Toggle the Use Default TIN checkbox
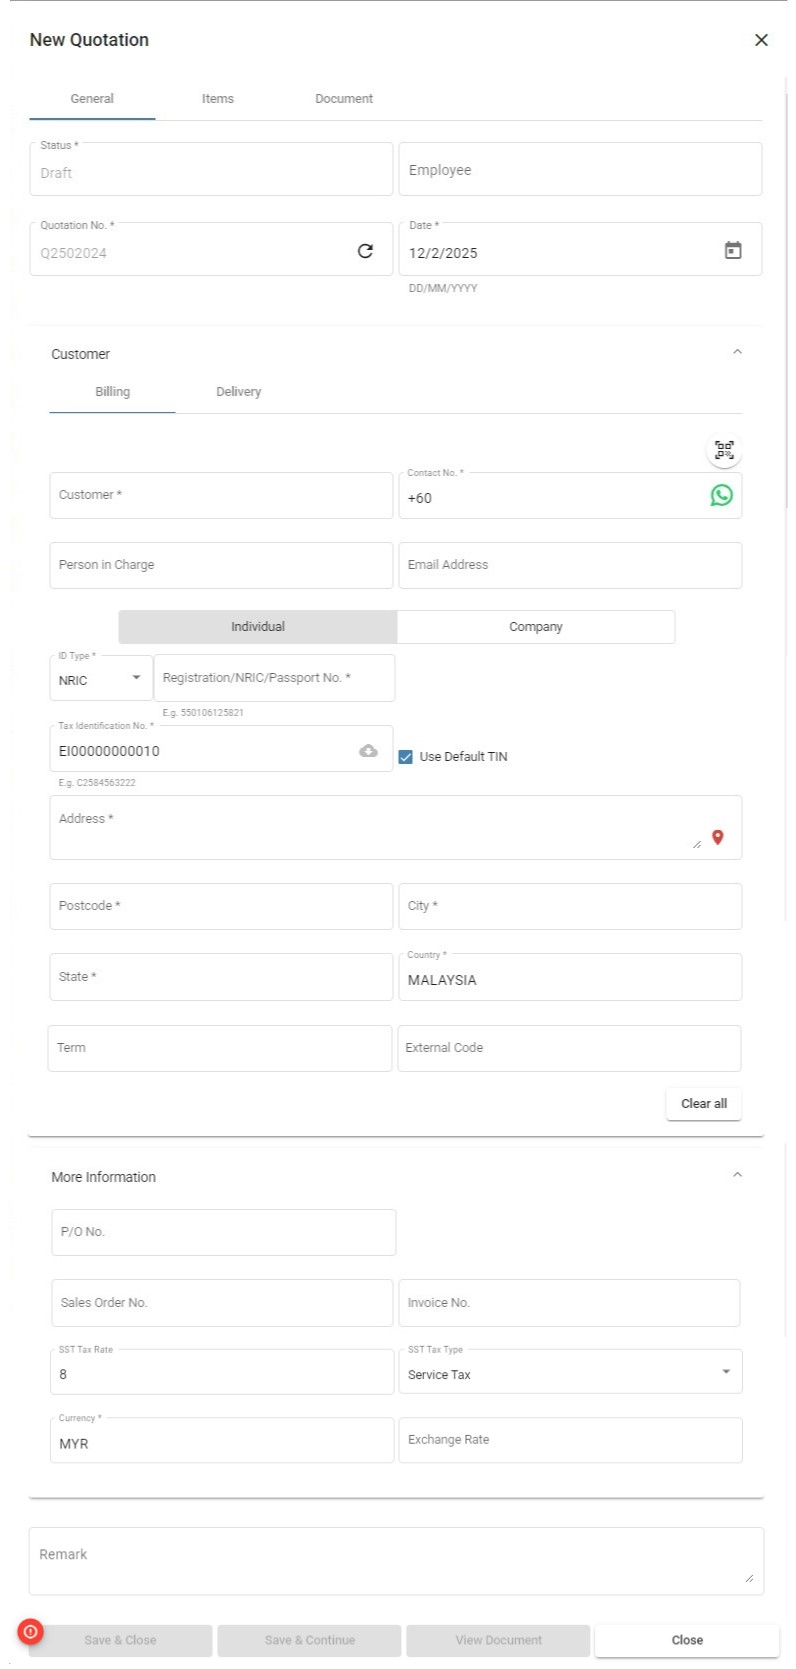Screen dimensions: 796x1669 pos(405,757)
